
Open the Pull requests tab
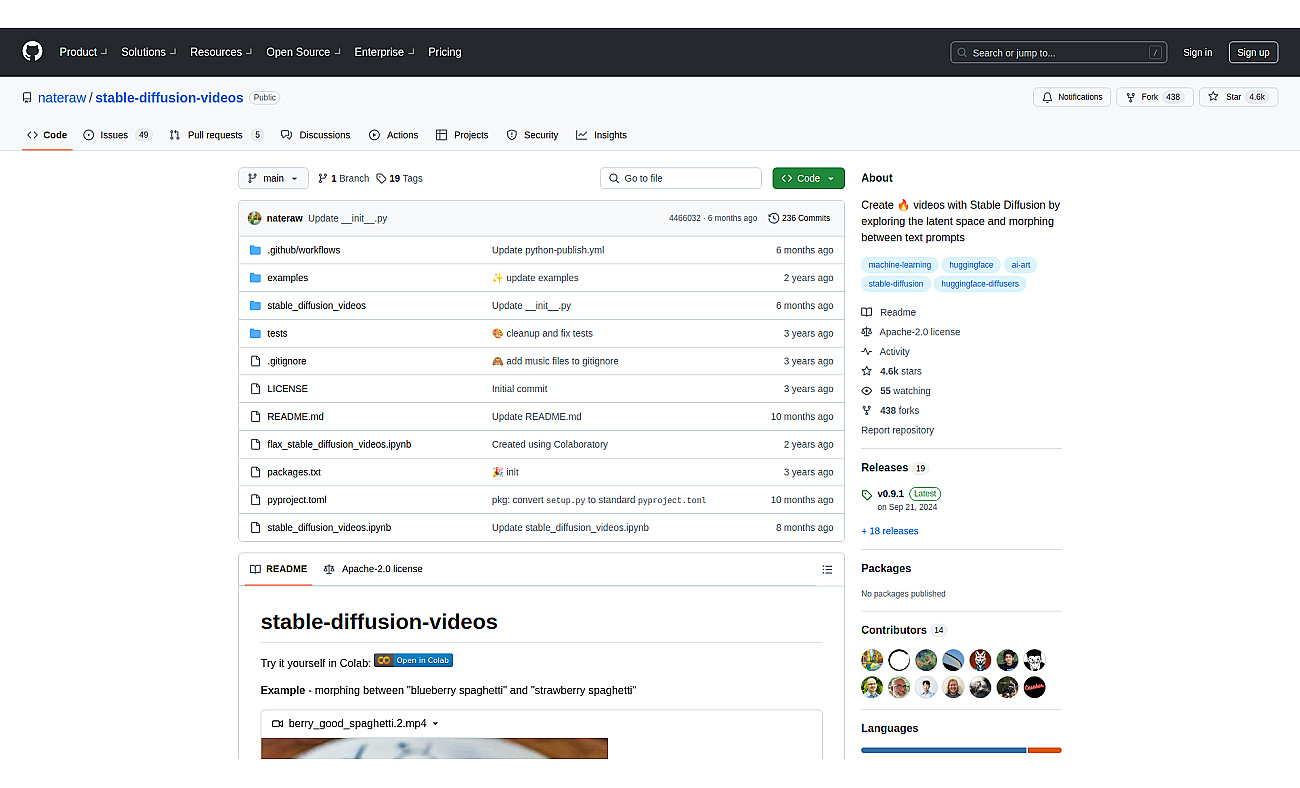pos(216,135)
